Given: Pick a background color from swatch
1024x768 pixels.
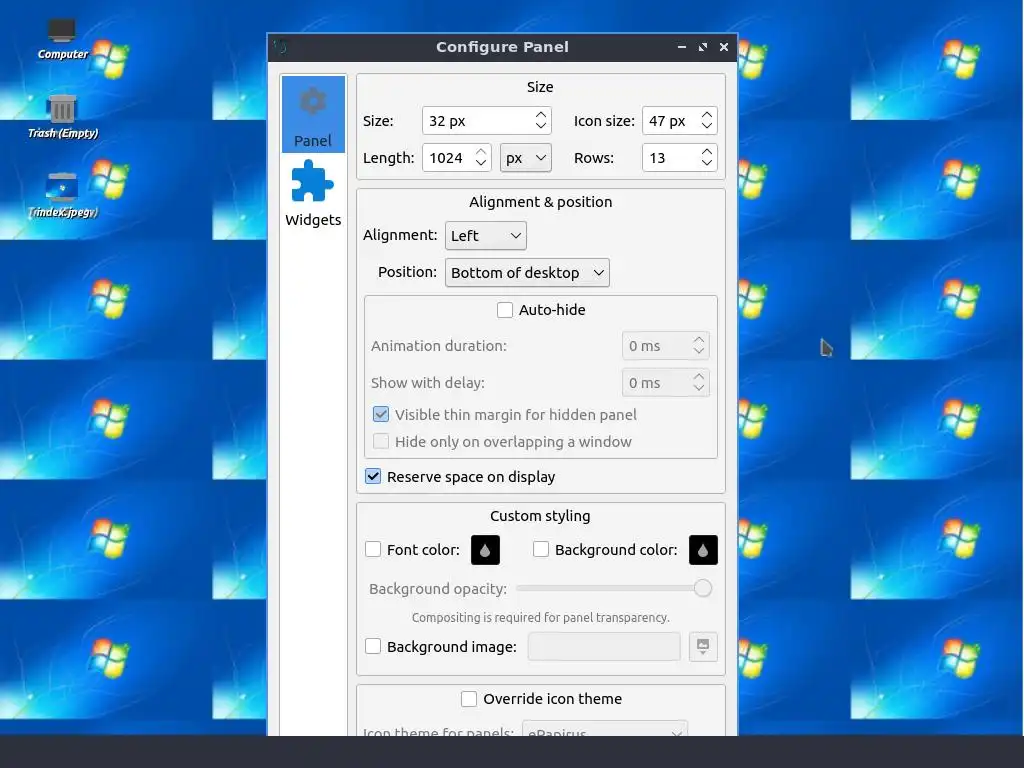Looking at the screenshot, I should click(x=703, y=550).
